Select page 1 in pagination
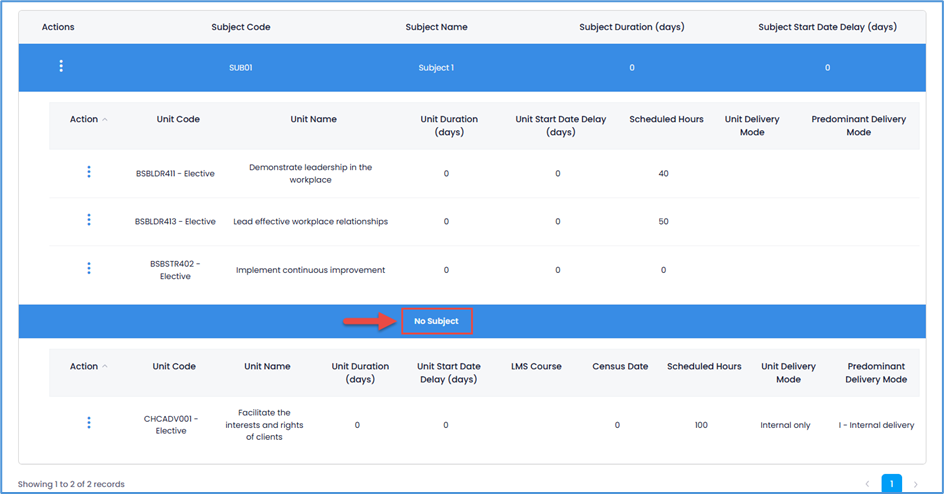Image resolution: width=944 pixels, height=494 pixels. pos(891,484)
